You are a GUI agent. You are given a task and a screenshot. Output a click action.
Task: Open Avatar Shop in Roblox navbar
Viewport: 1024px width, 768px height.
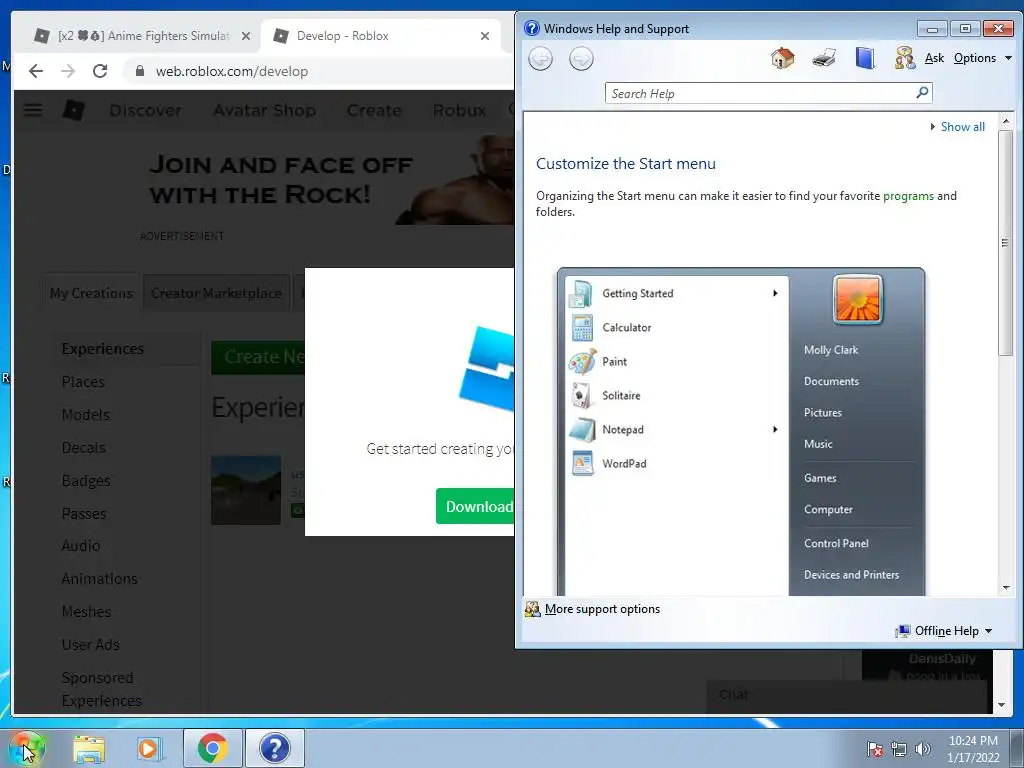coord(264,110)
